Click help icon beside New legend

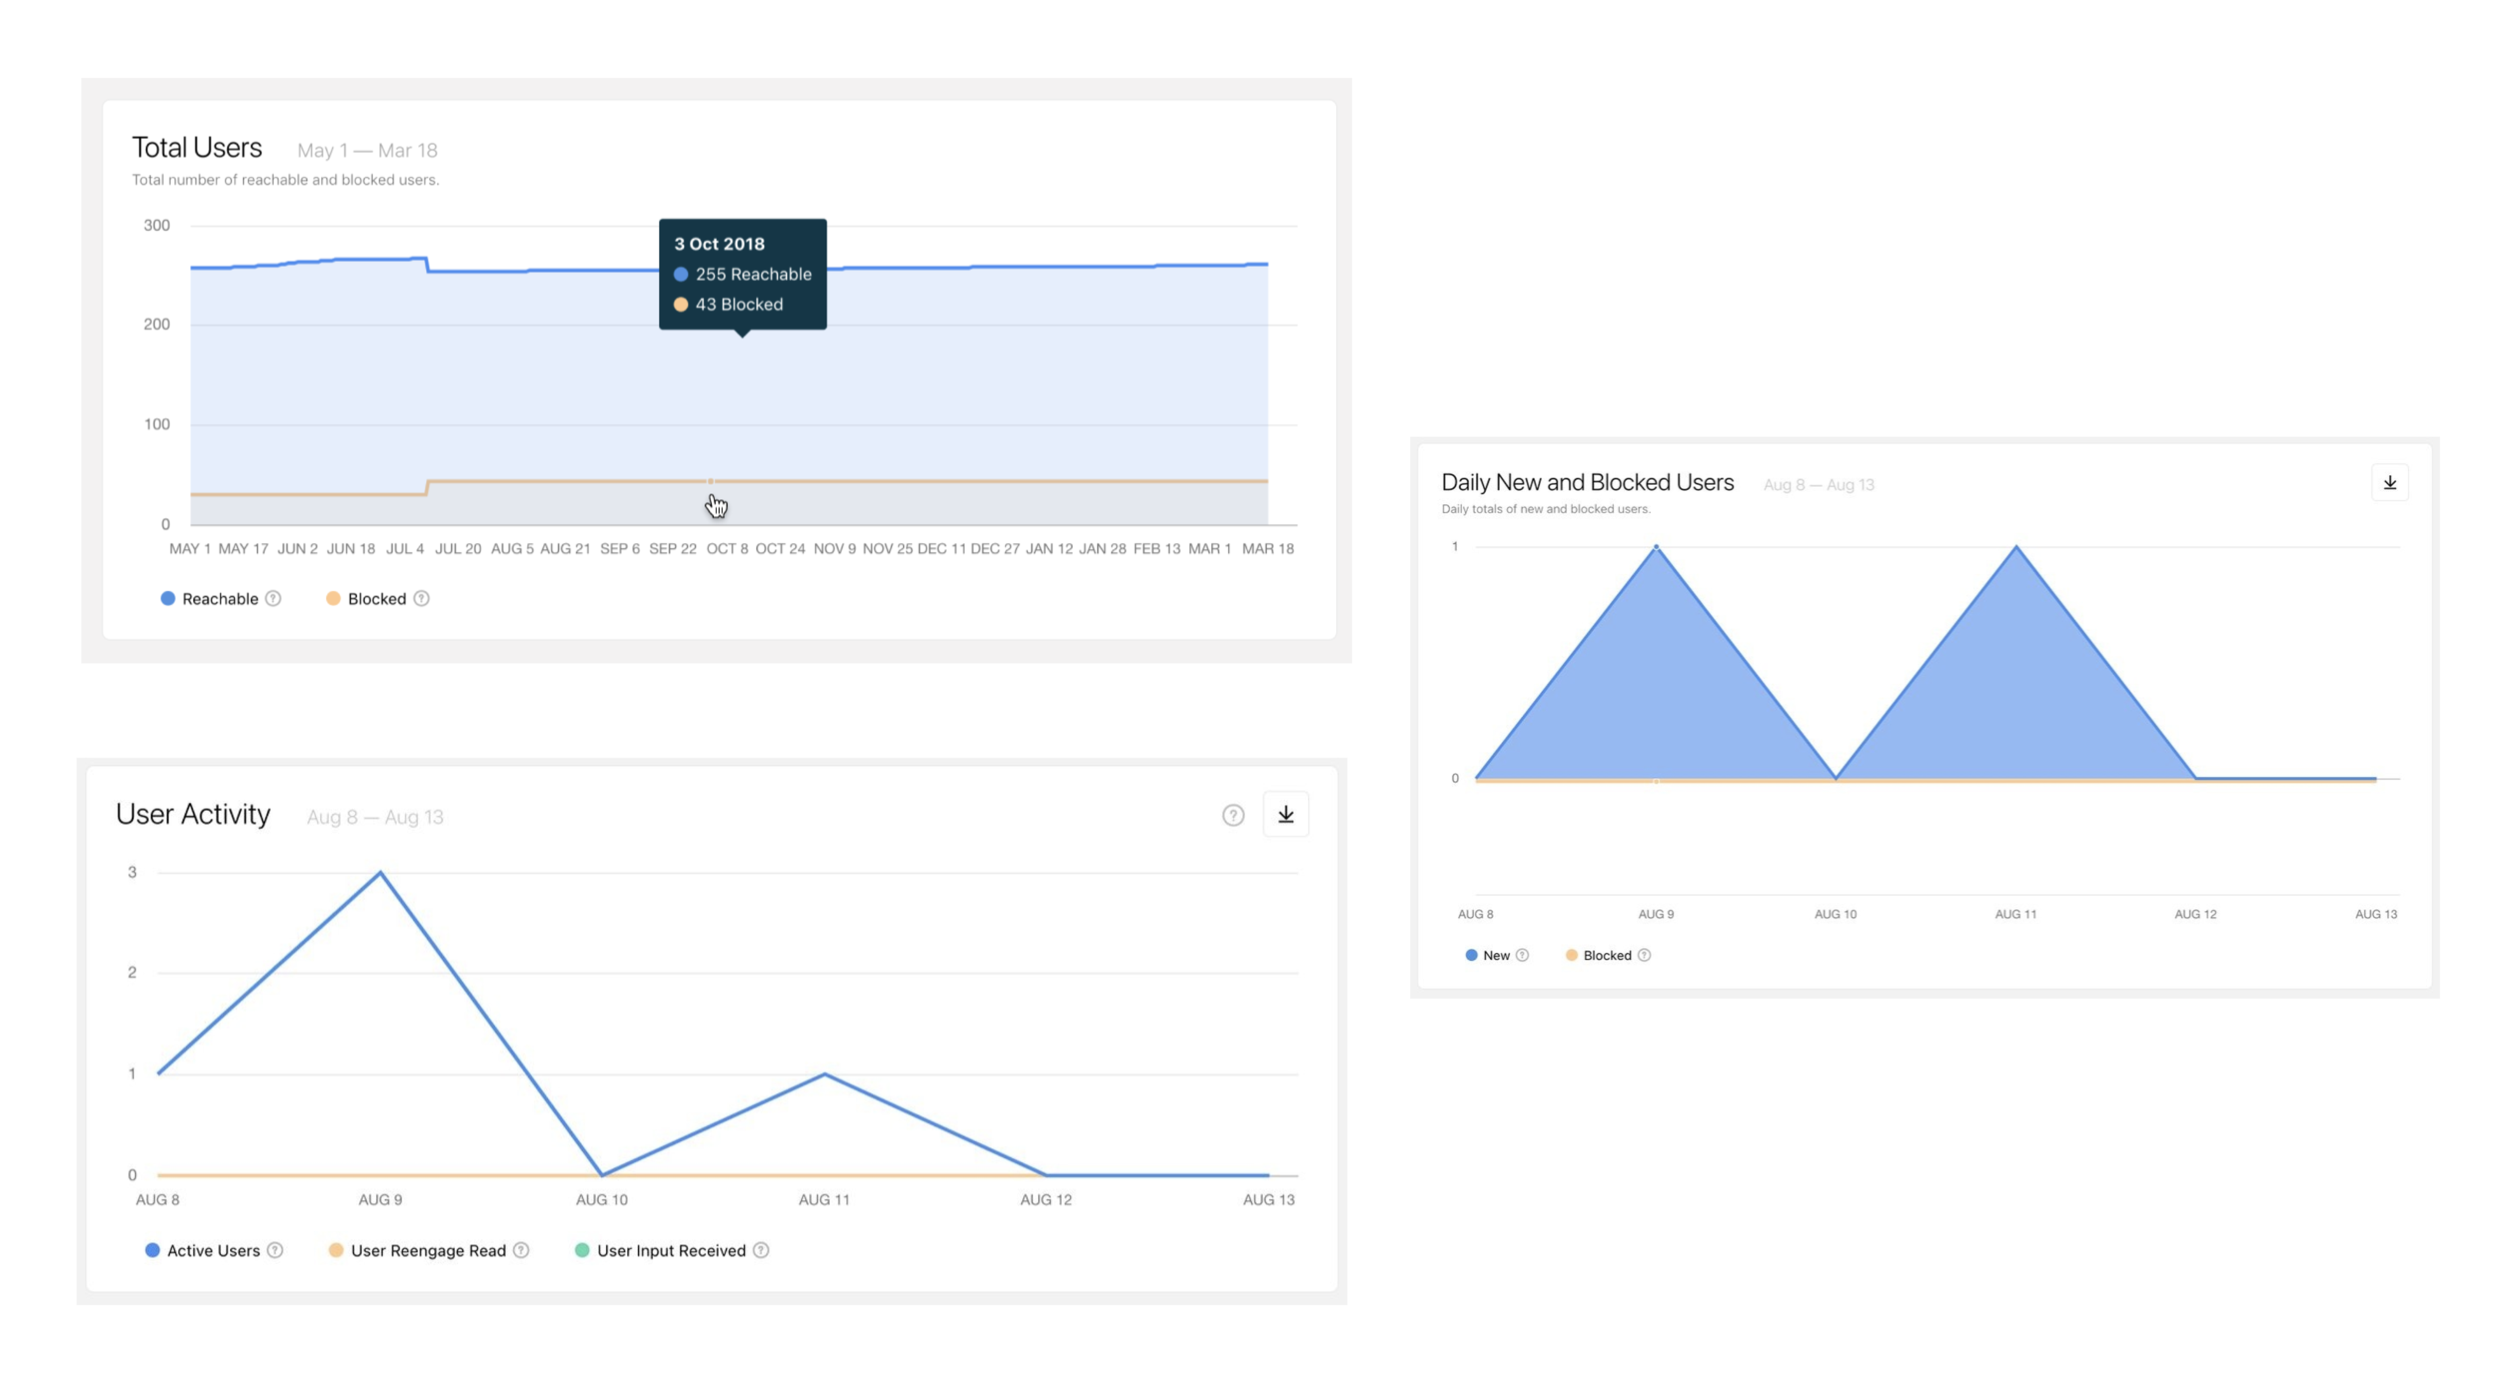[x=1521, y=955]
